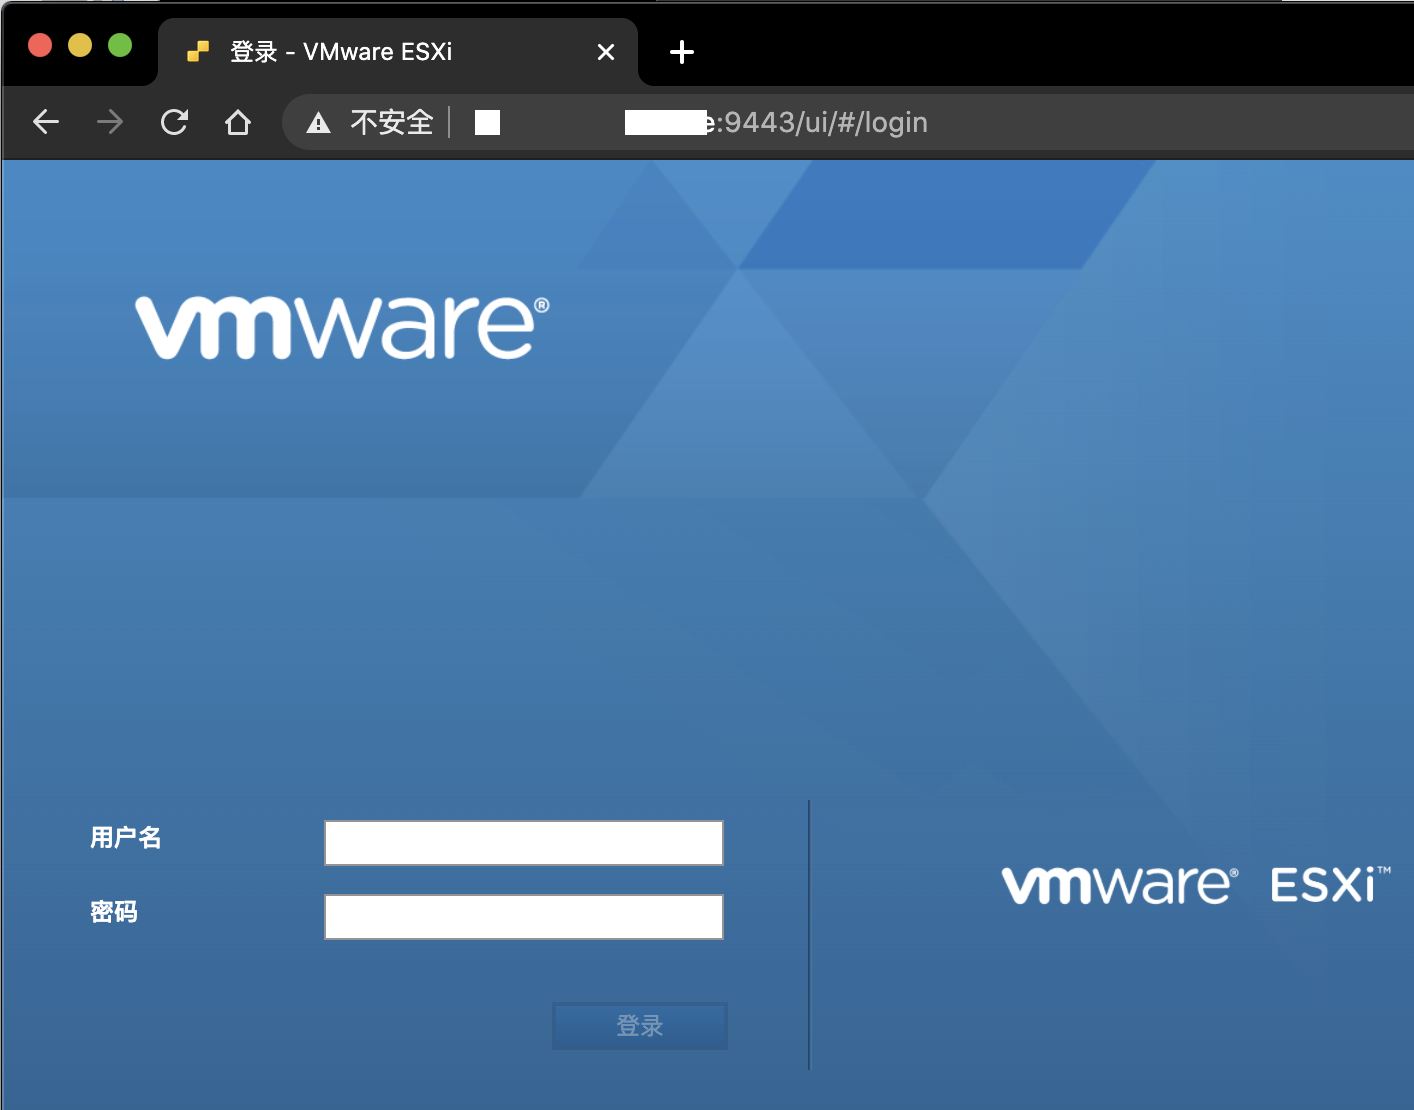Click the not-secure warning triangle icon
Image resolution: width=1414 pixels, height=1110 pixels.
(x=318, y=123)
